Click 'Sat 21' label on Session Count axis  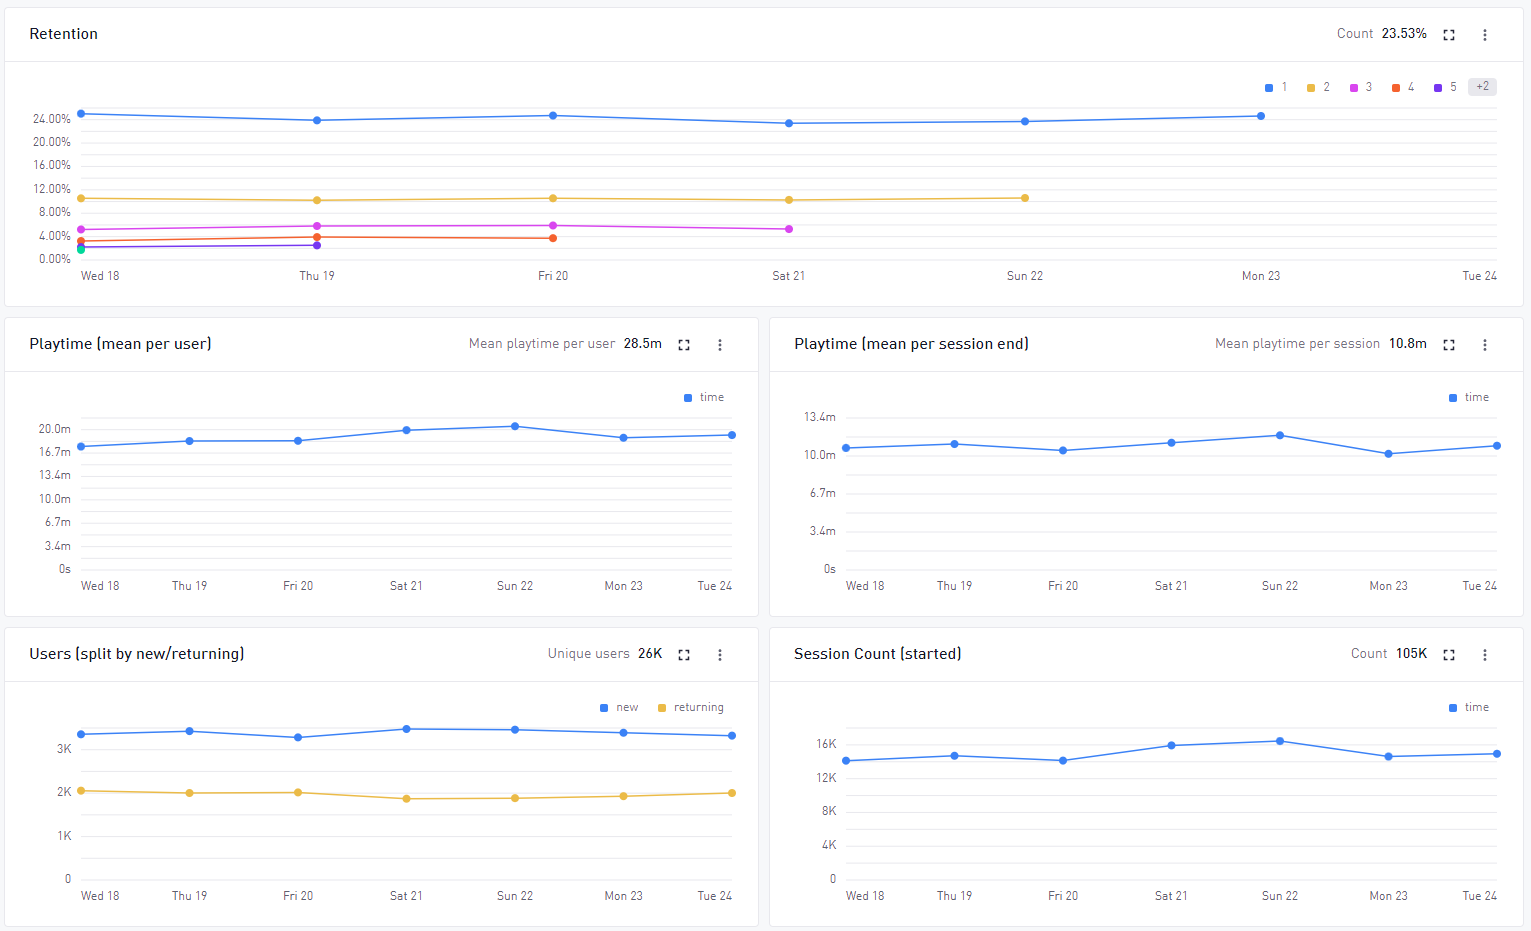pos(1171,896)
